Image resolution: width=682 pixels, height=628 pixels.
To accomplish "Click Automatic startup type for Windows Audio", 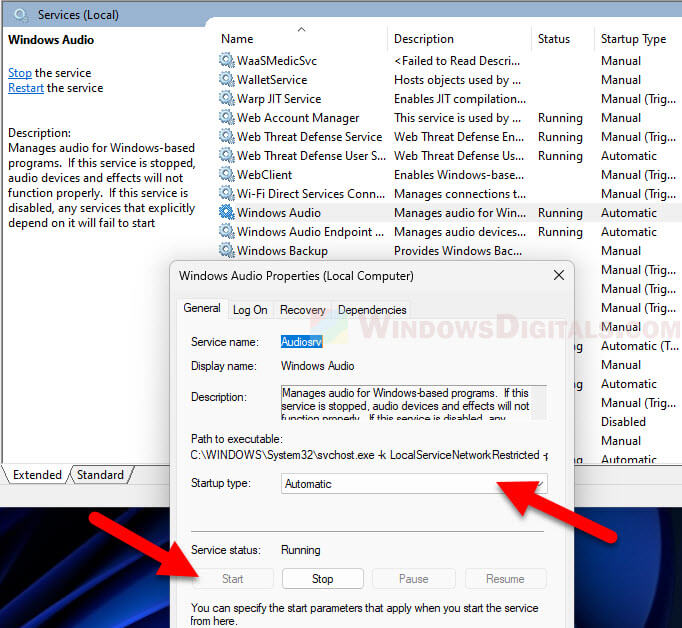I will coord(629,213).
